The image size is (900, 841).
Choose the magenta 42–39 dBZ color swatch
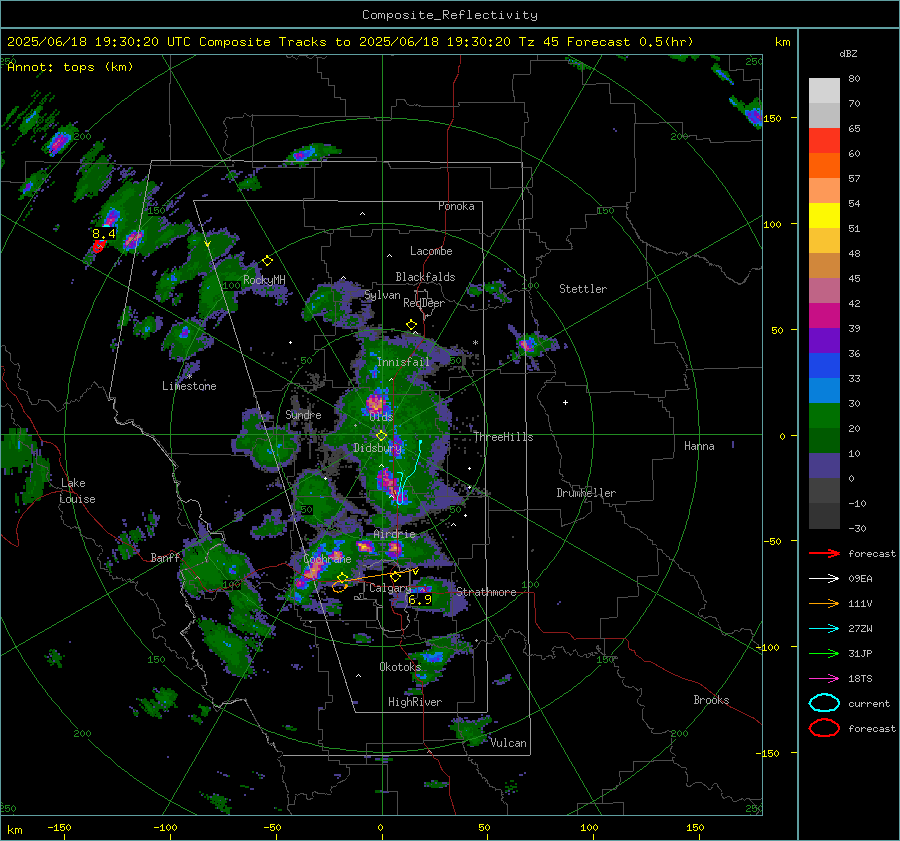tap(824, 316)
